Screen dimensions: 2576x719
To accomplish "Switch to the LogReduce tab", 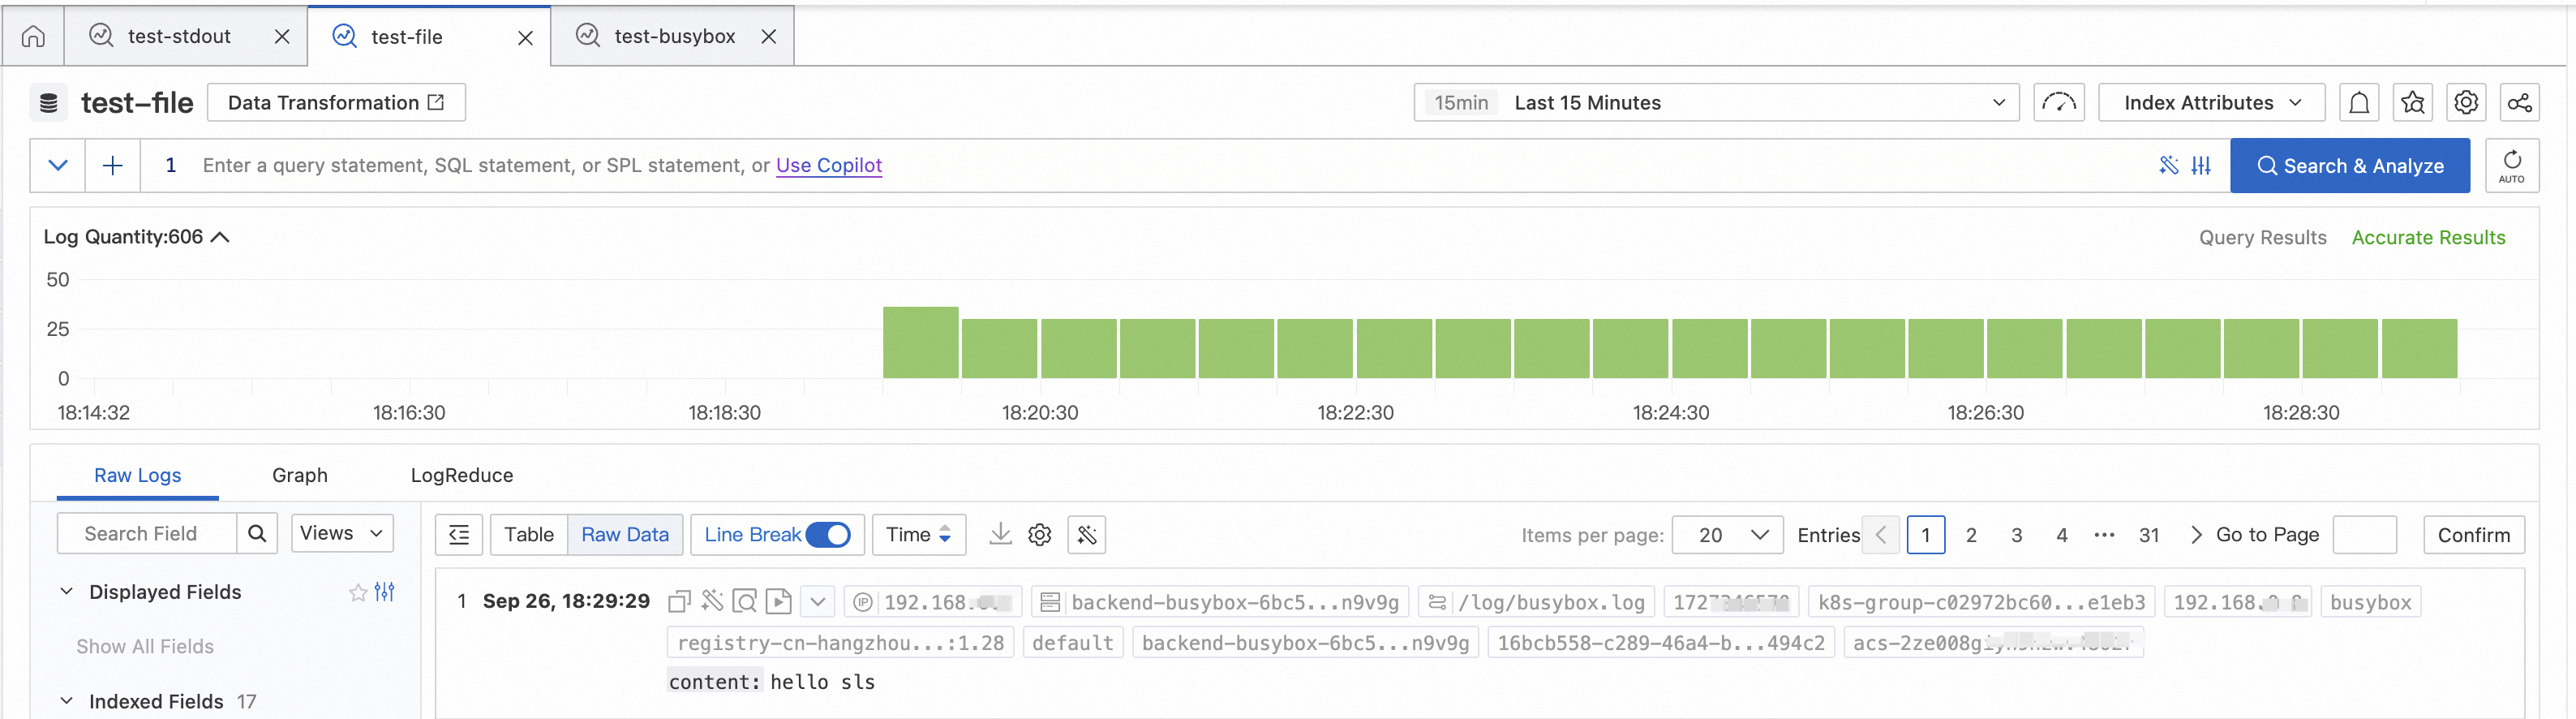I will click(x=462, y=476).
